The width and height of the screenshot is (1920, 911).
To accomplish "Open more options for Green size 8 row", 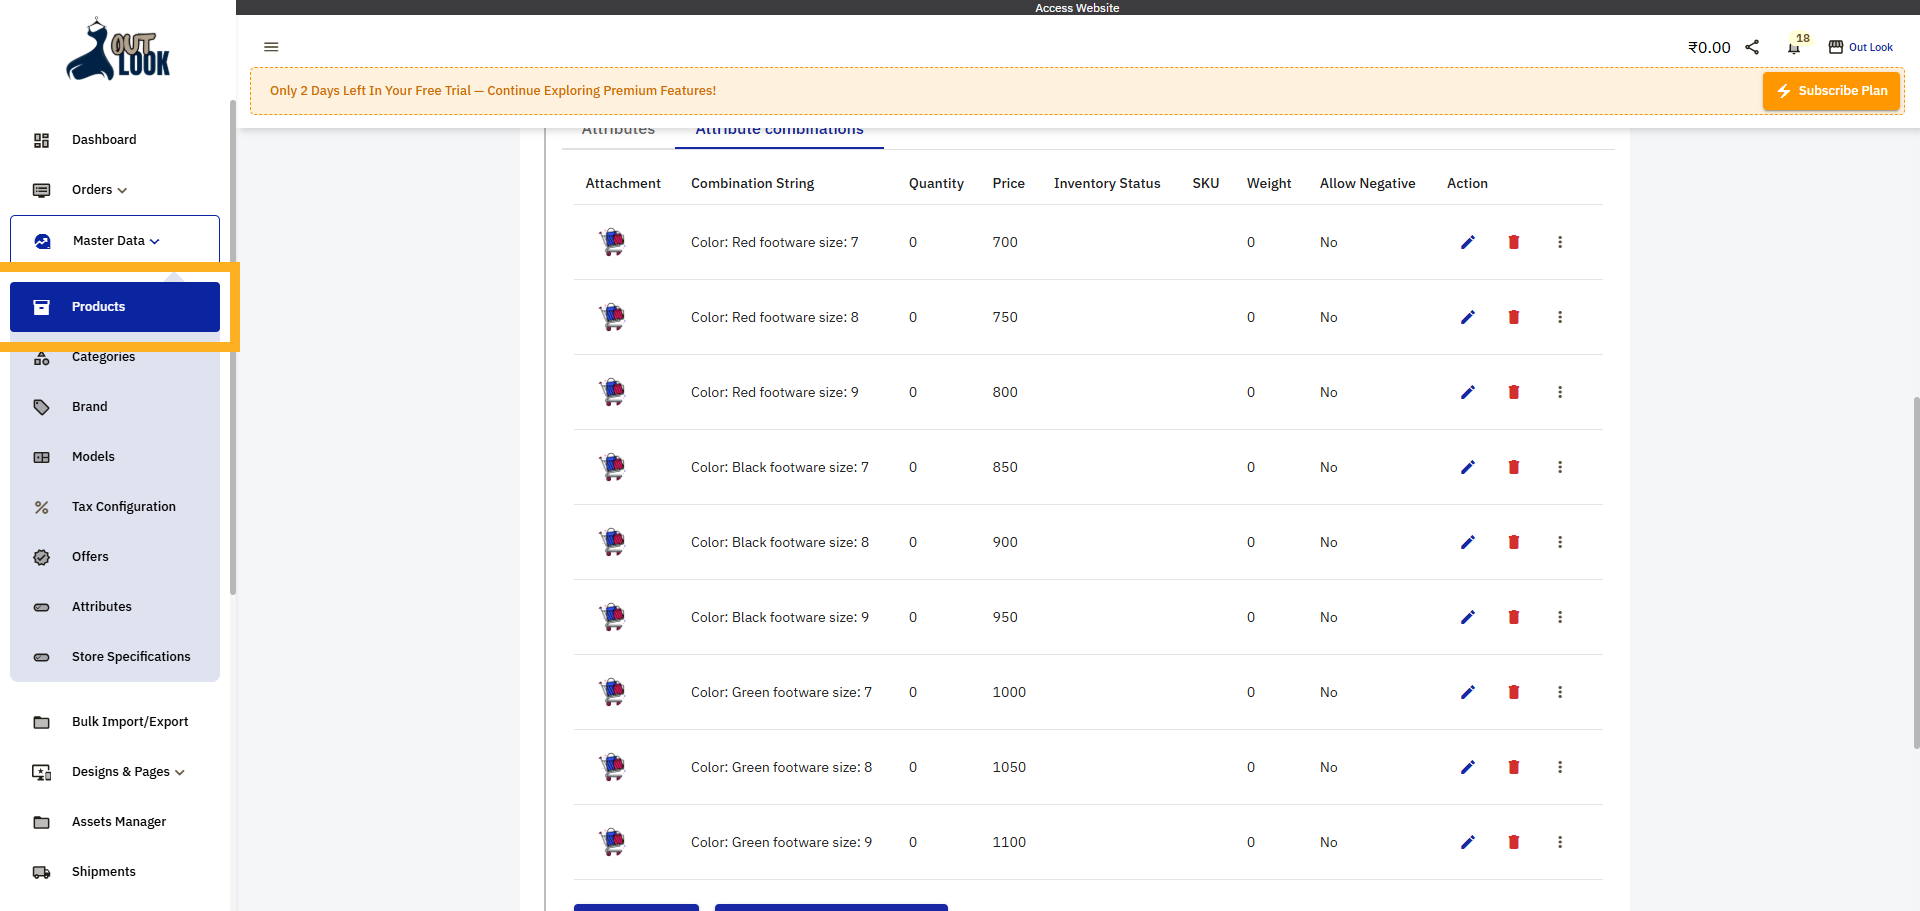I will [1559, 767].
